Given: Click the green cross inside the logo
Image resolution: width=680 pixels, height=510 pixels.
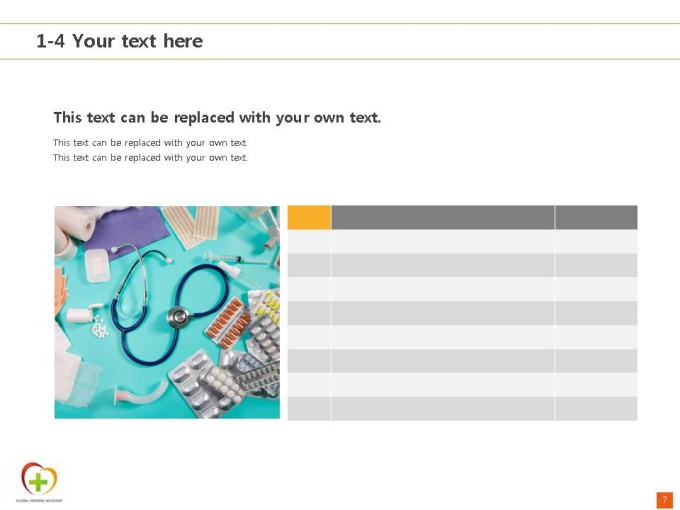Looking at the screenshot, I should click(x=38, y=481).
